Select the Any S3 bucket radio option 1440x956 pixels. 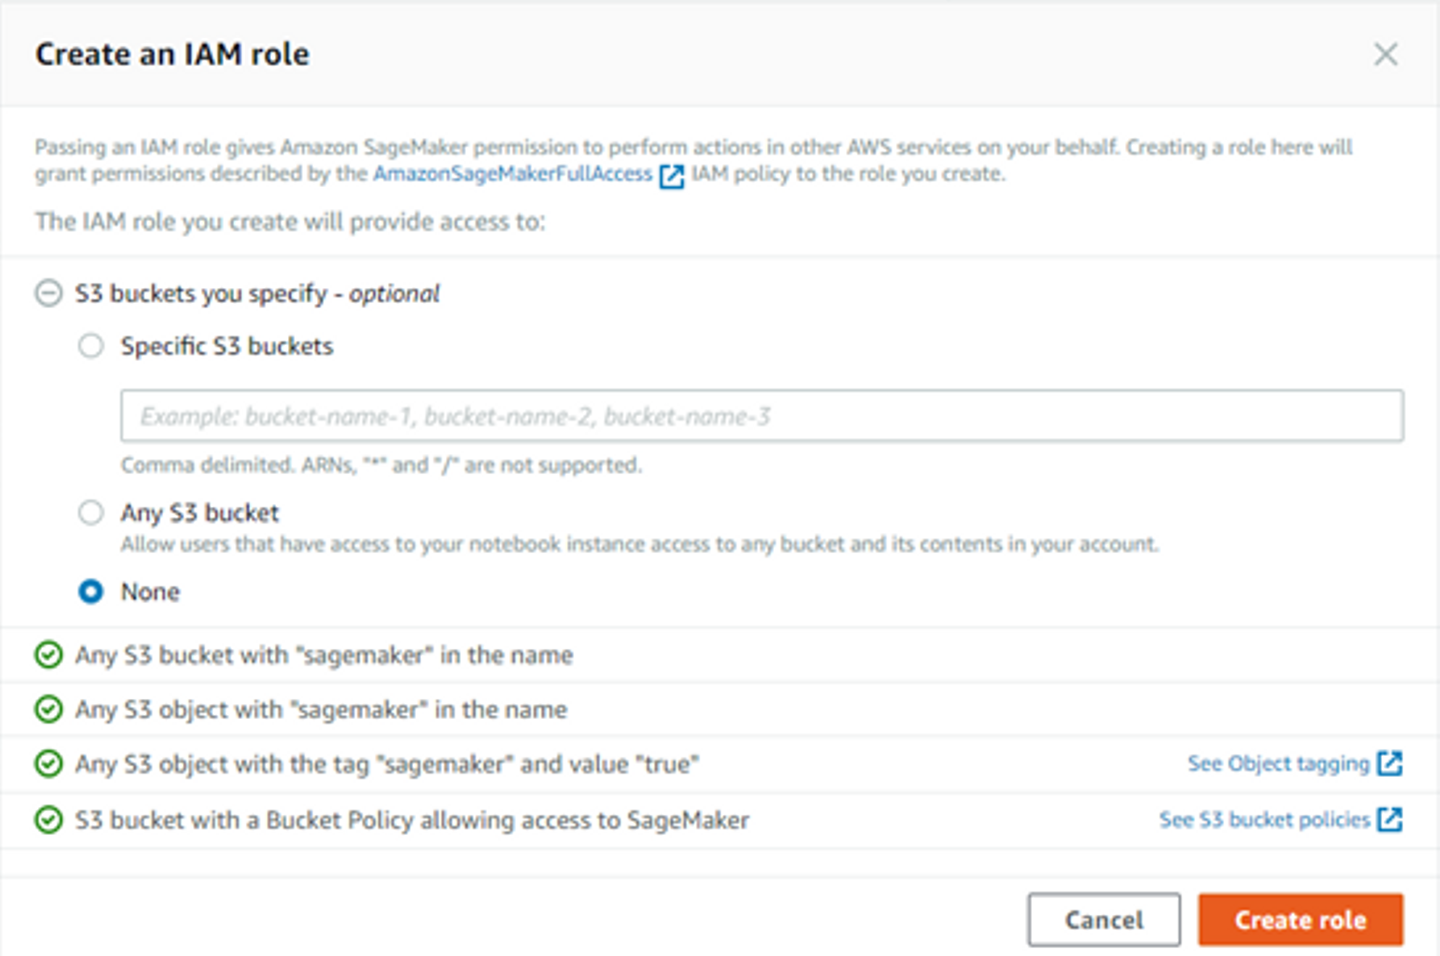pyautogui.click(x=91, y=513)
